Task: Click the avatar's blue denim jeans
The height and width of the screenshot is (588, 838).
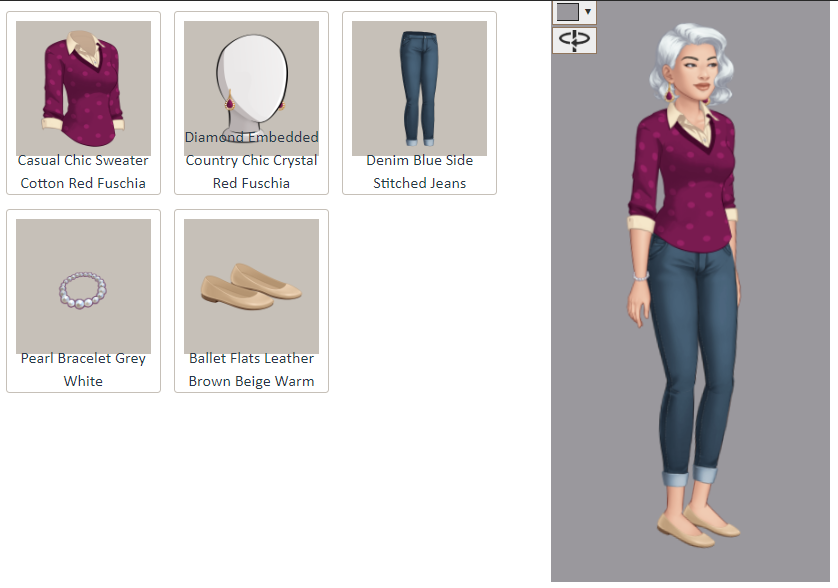Action: 692,353
